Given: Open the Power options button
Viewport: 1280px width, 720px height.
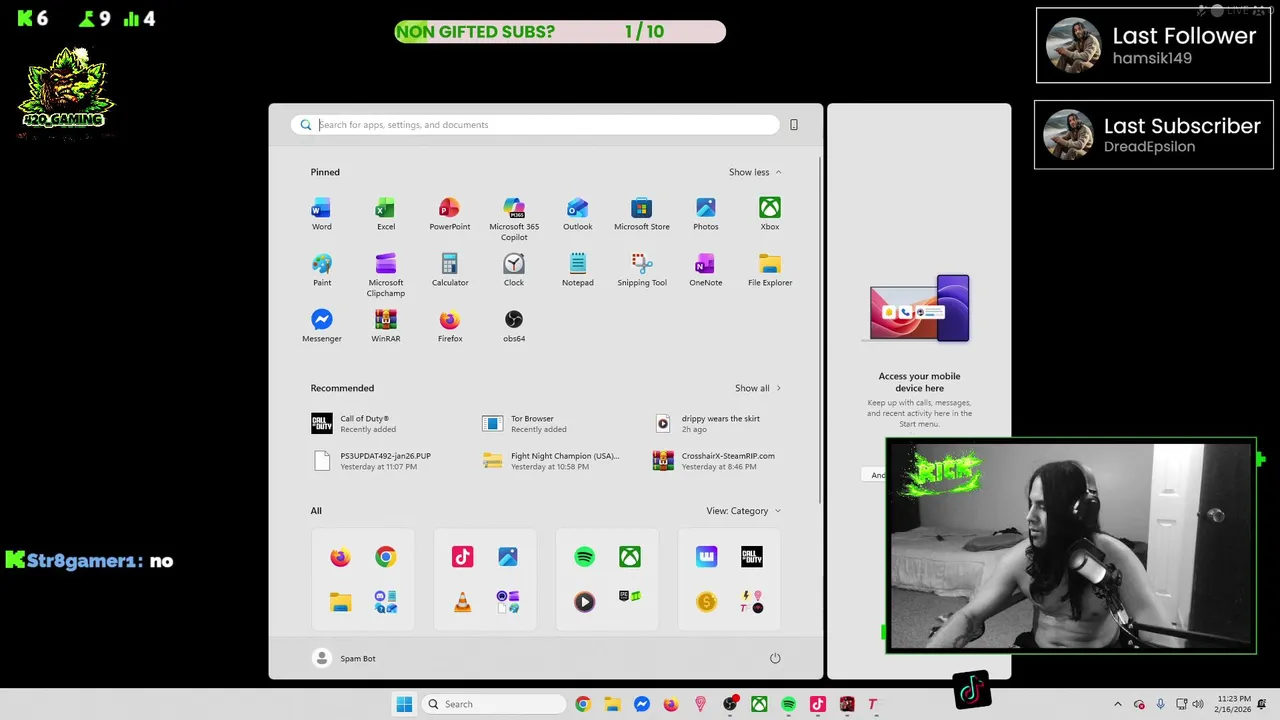Looking at the screenshot, I should click(775, 658).
